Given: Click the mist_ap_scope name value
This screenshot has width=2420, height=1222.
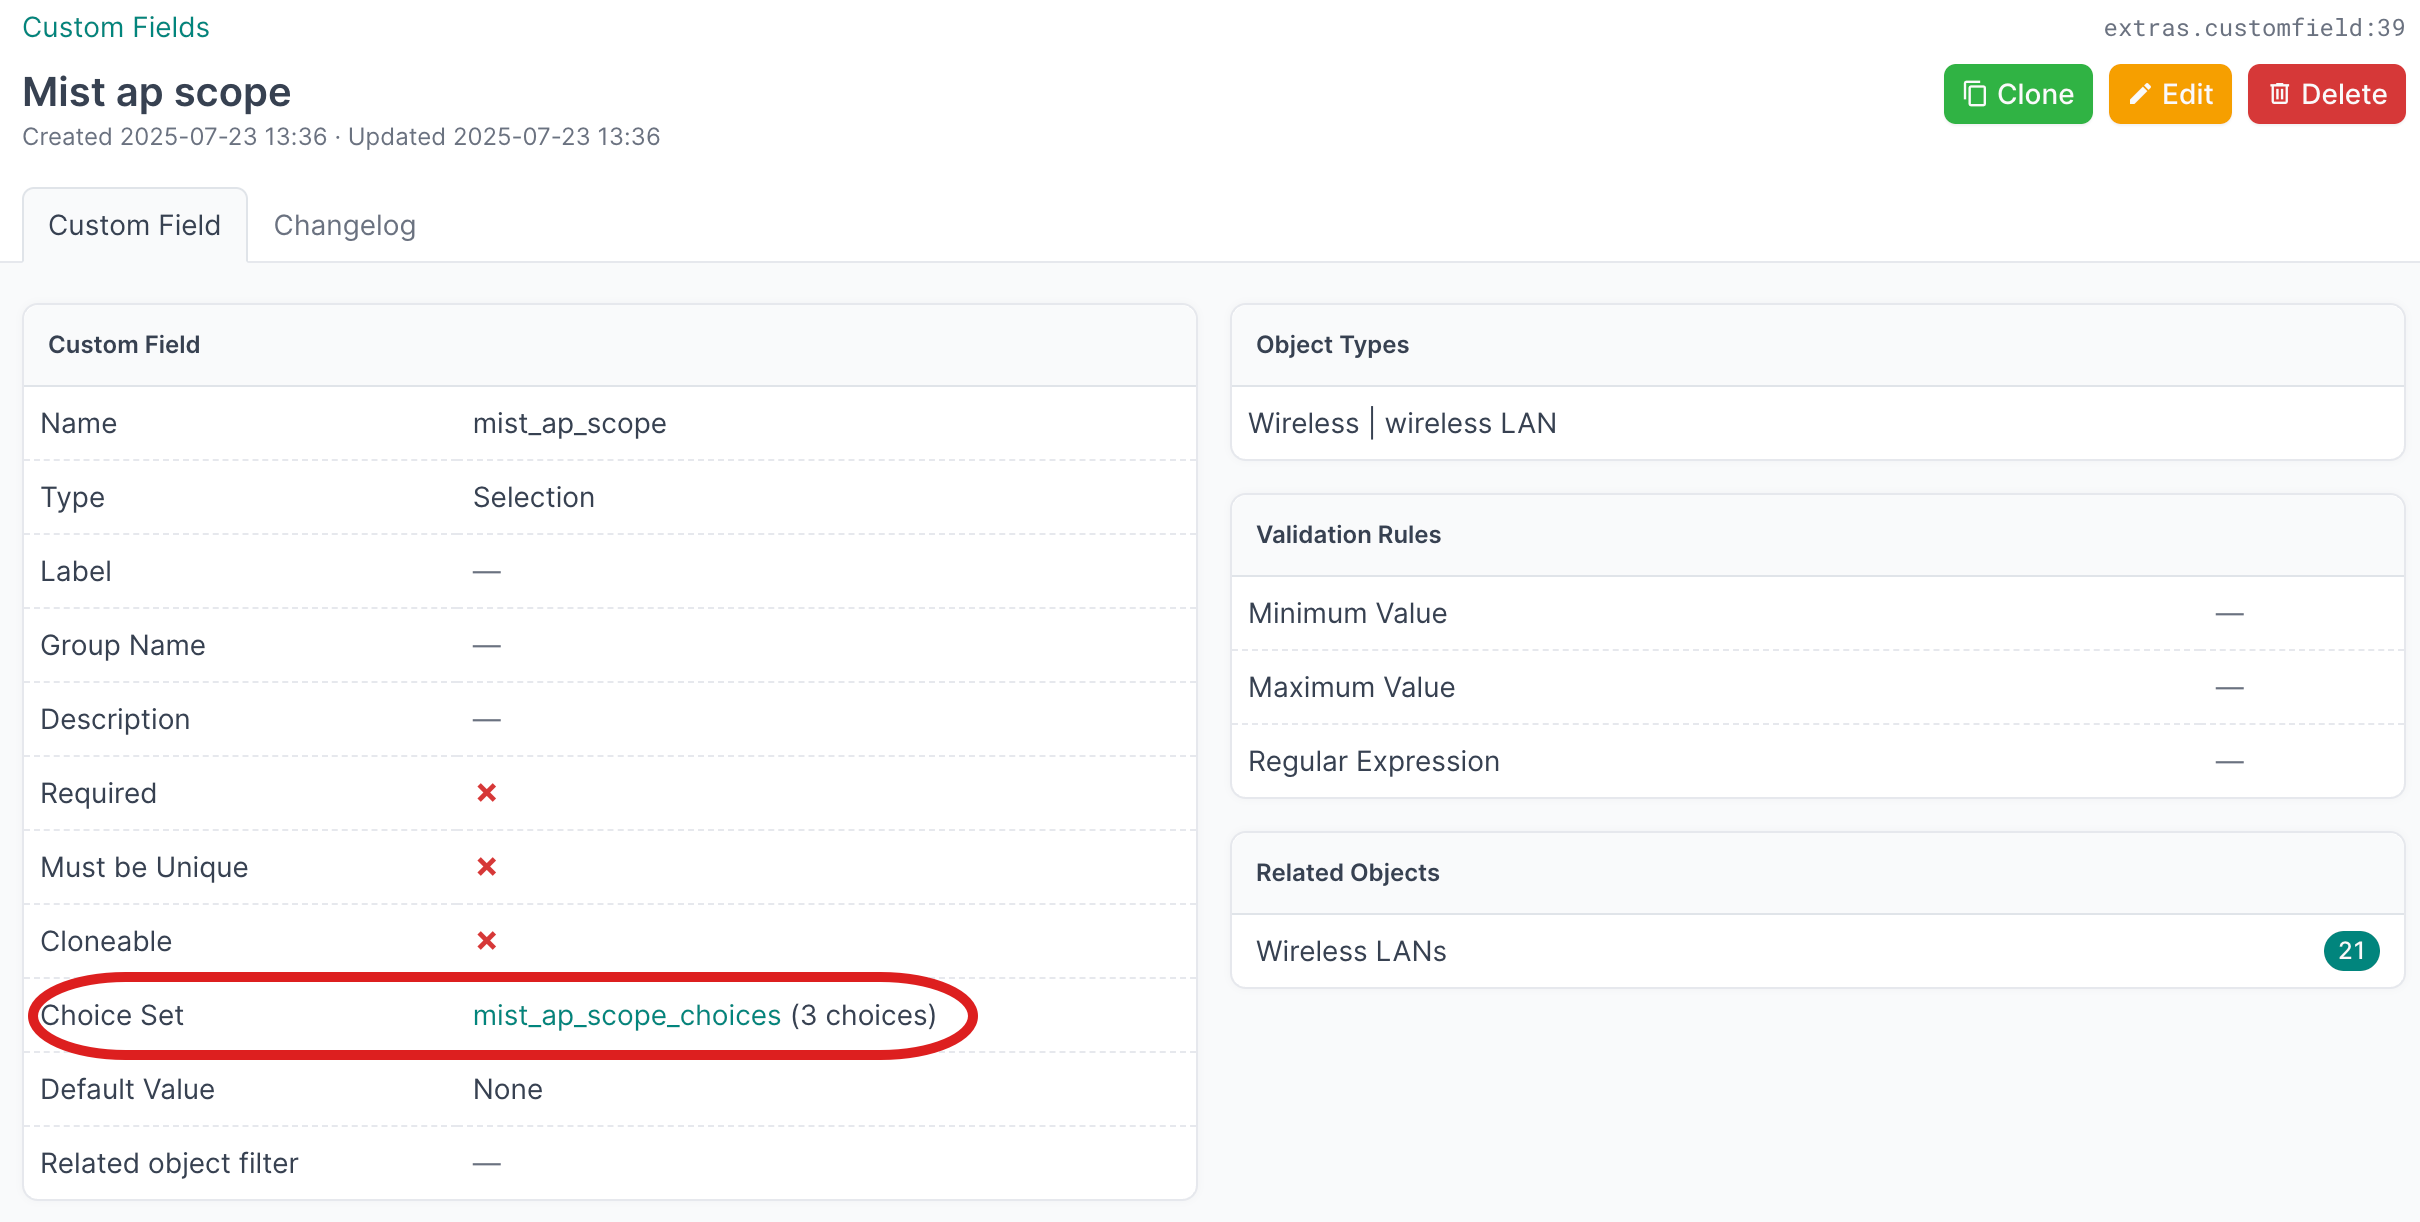Looking at the screenshot, I should pyautogui.click(x=569, y=423).
